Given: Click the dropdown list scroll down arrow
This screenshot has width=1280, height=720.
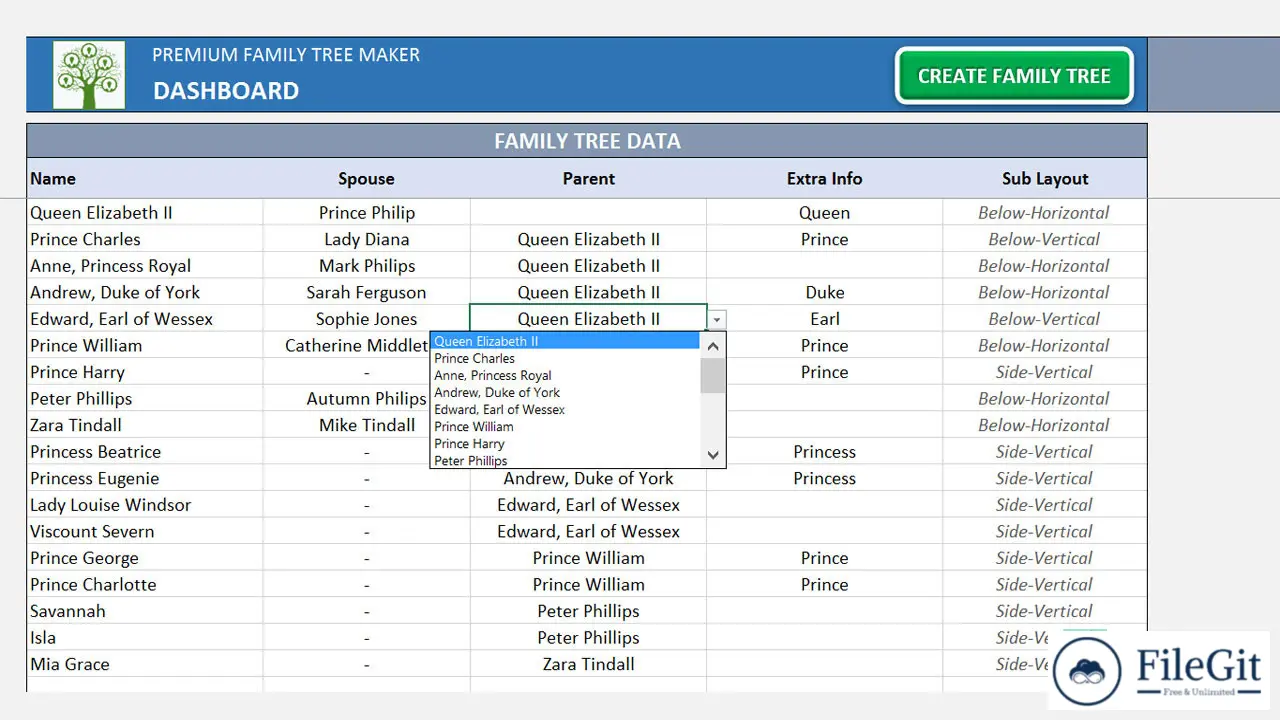Looking at the screenshot, I should click(x=713, y=455).
